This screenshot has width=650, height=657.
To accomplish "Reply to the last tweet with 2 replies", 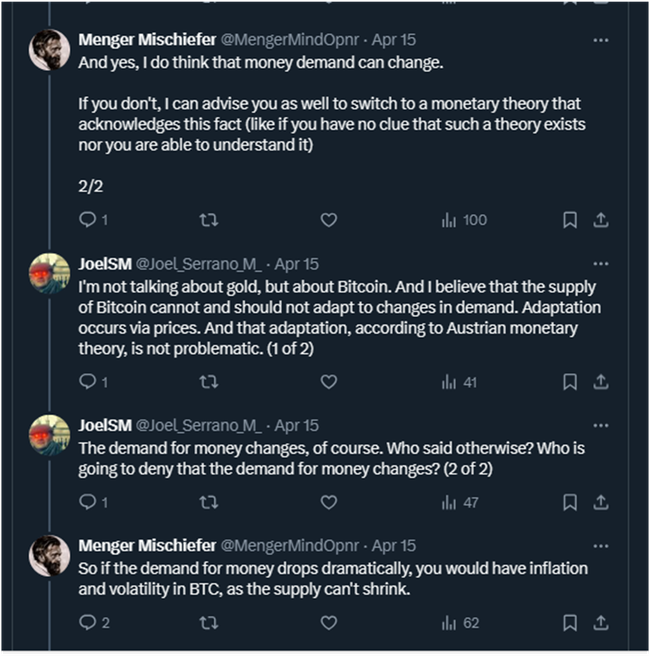I will coord(86,623).
